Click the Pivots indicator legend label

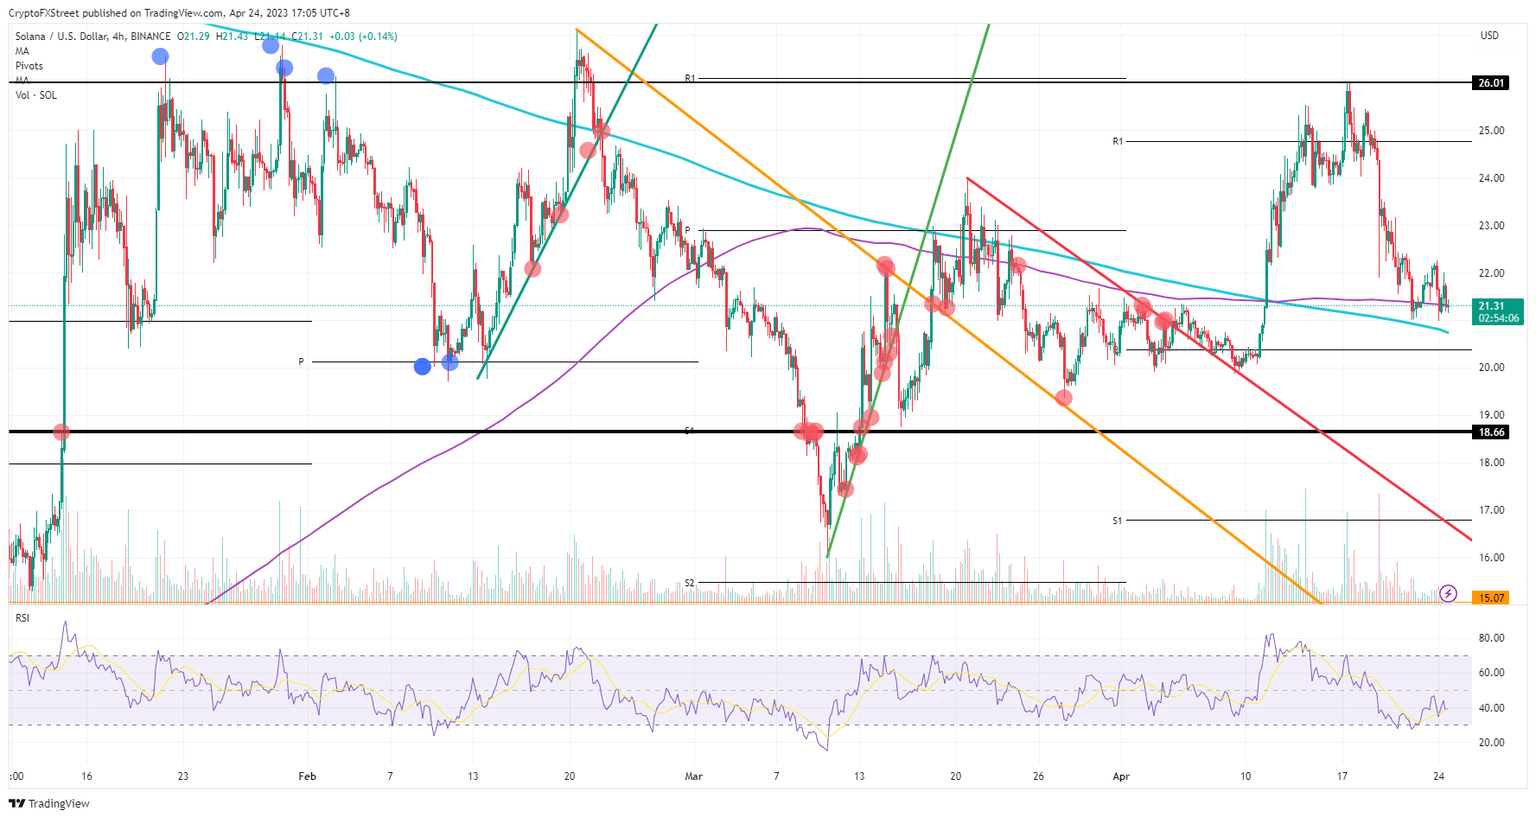point(29,66)
